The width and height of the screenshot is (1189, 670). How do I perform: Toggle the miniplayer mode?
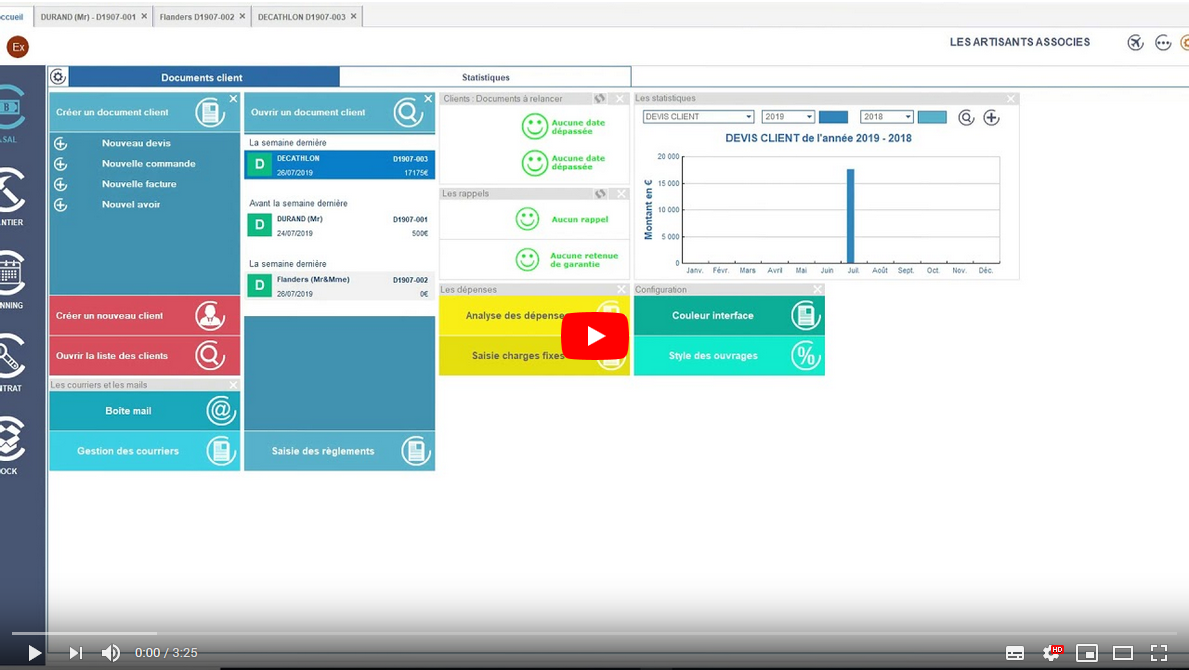tap(1087, 653)
